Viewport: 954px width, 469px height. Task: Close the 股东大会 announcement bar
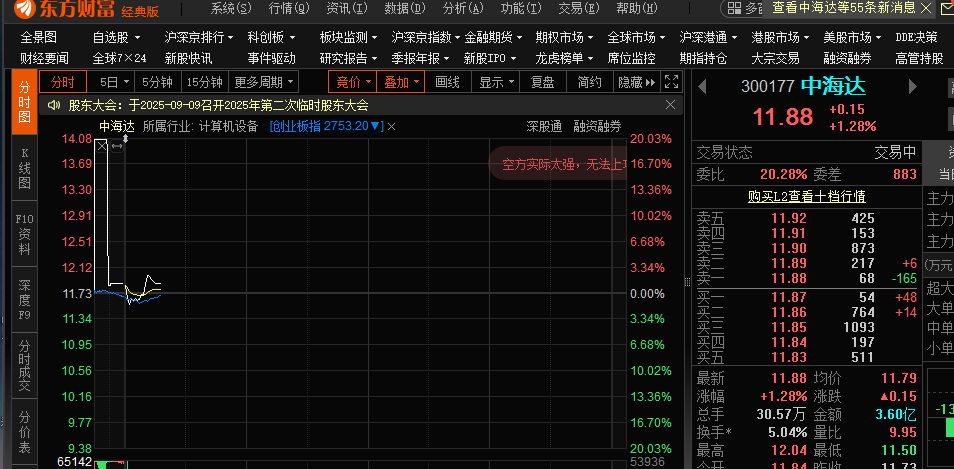pos(670,105)
